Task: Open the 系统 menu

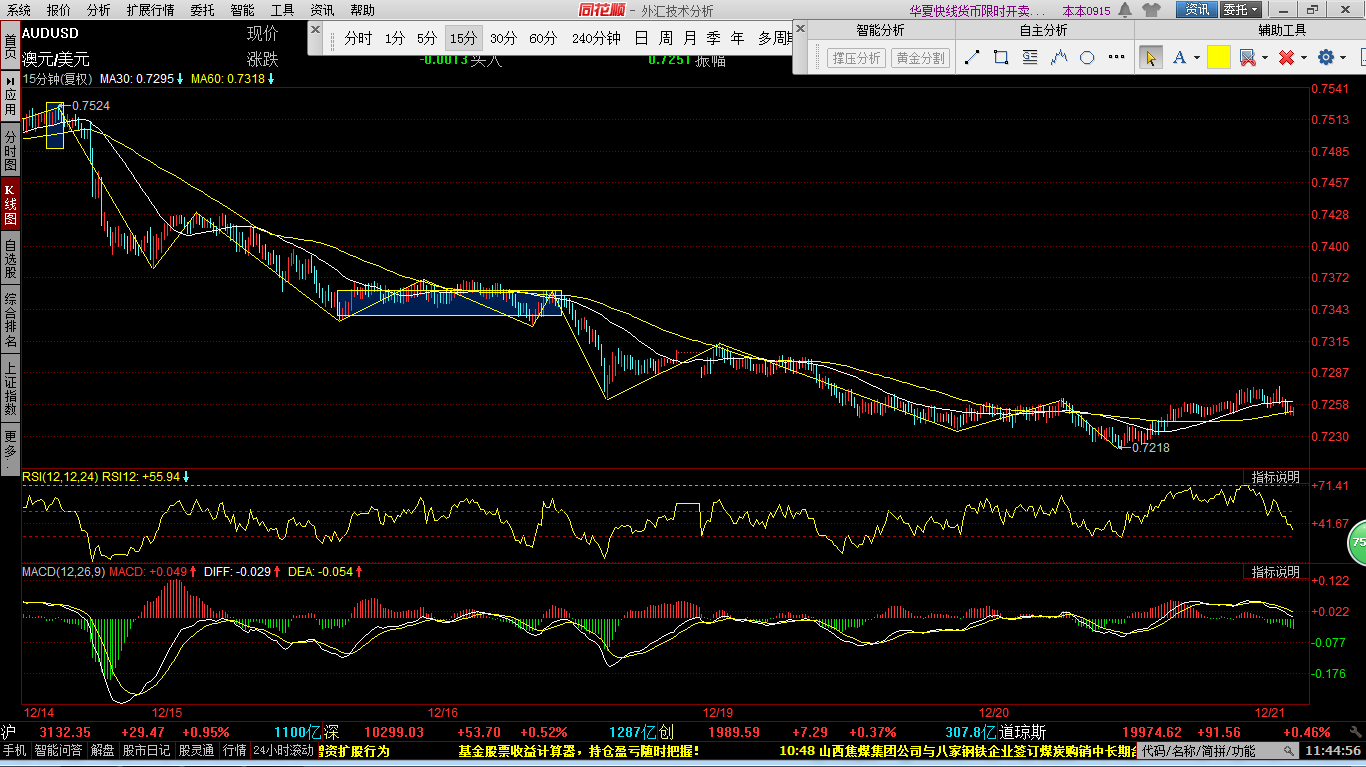Action: [19, 10]
